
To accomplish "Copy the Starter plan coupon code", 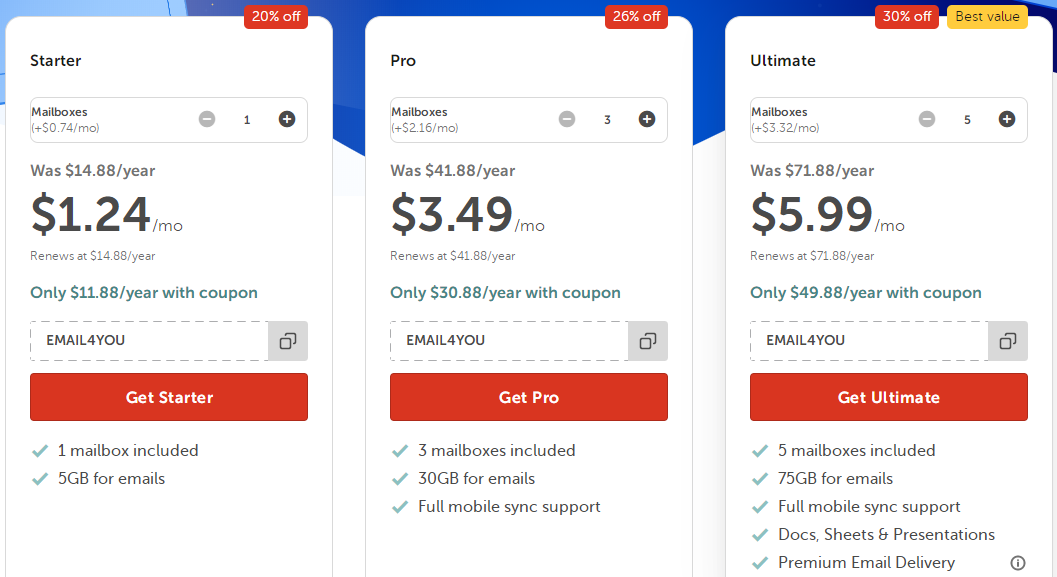I will coord(288,341).
